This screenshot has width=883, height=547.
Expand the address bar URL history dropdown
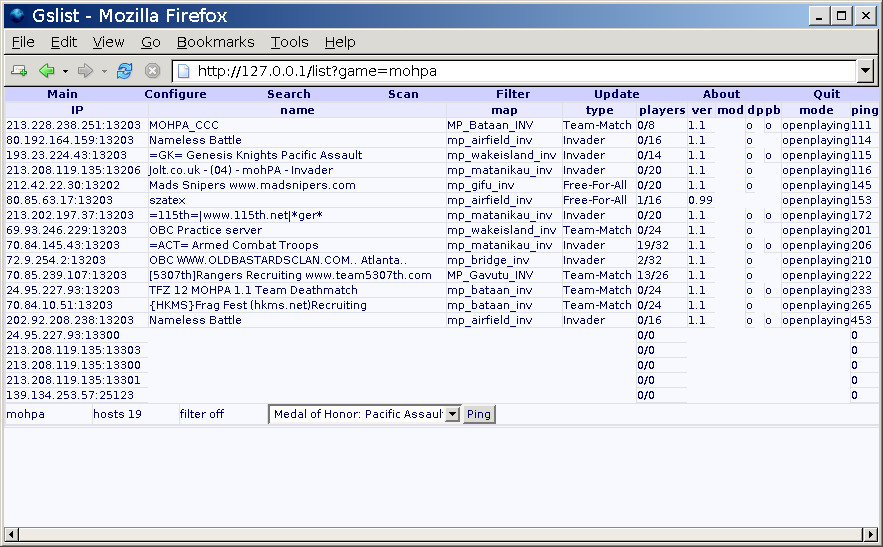click(865, 71)
